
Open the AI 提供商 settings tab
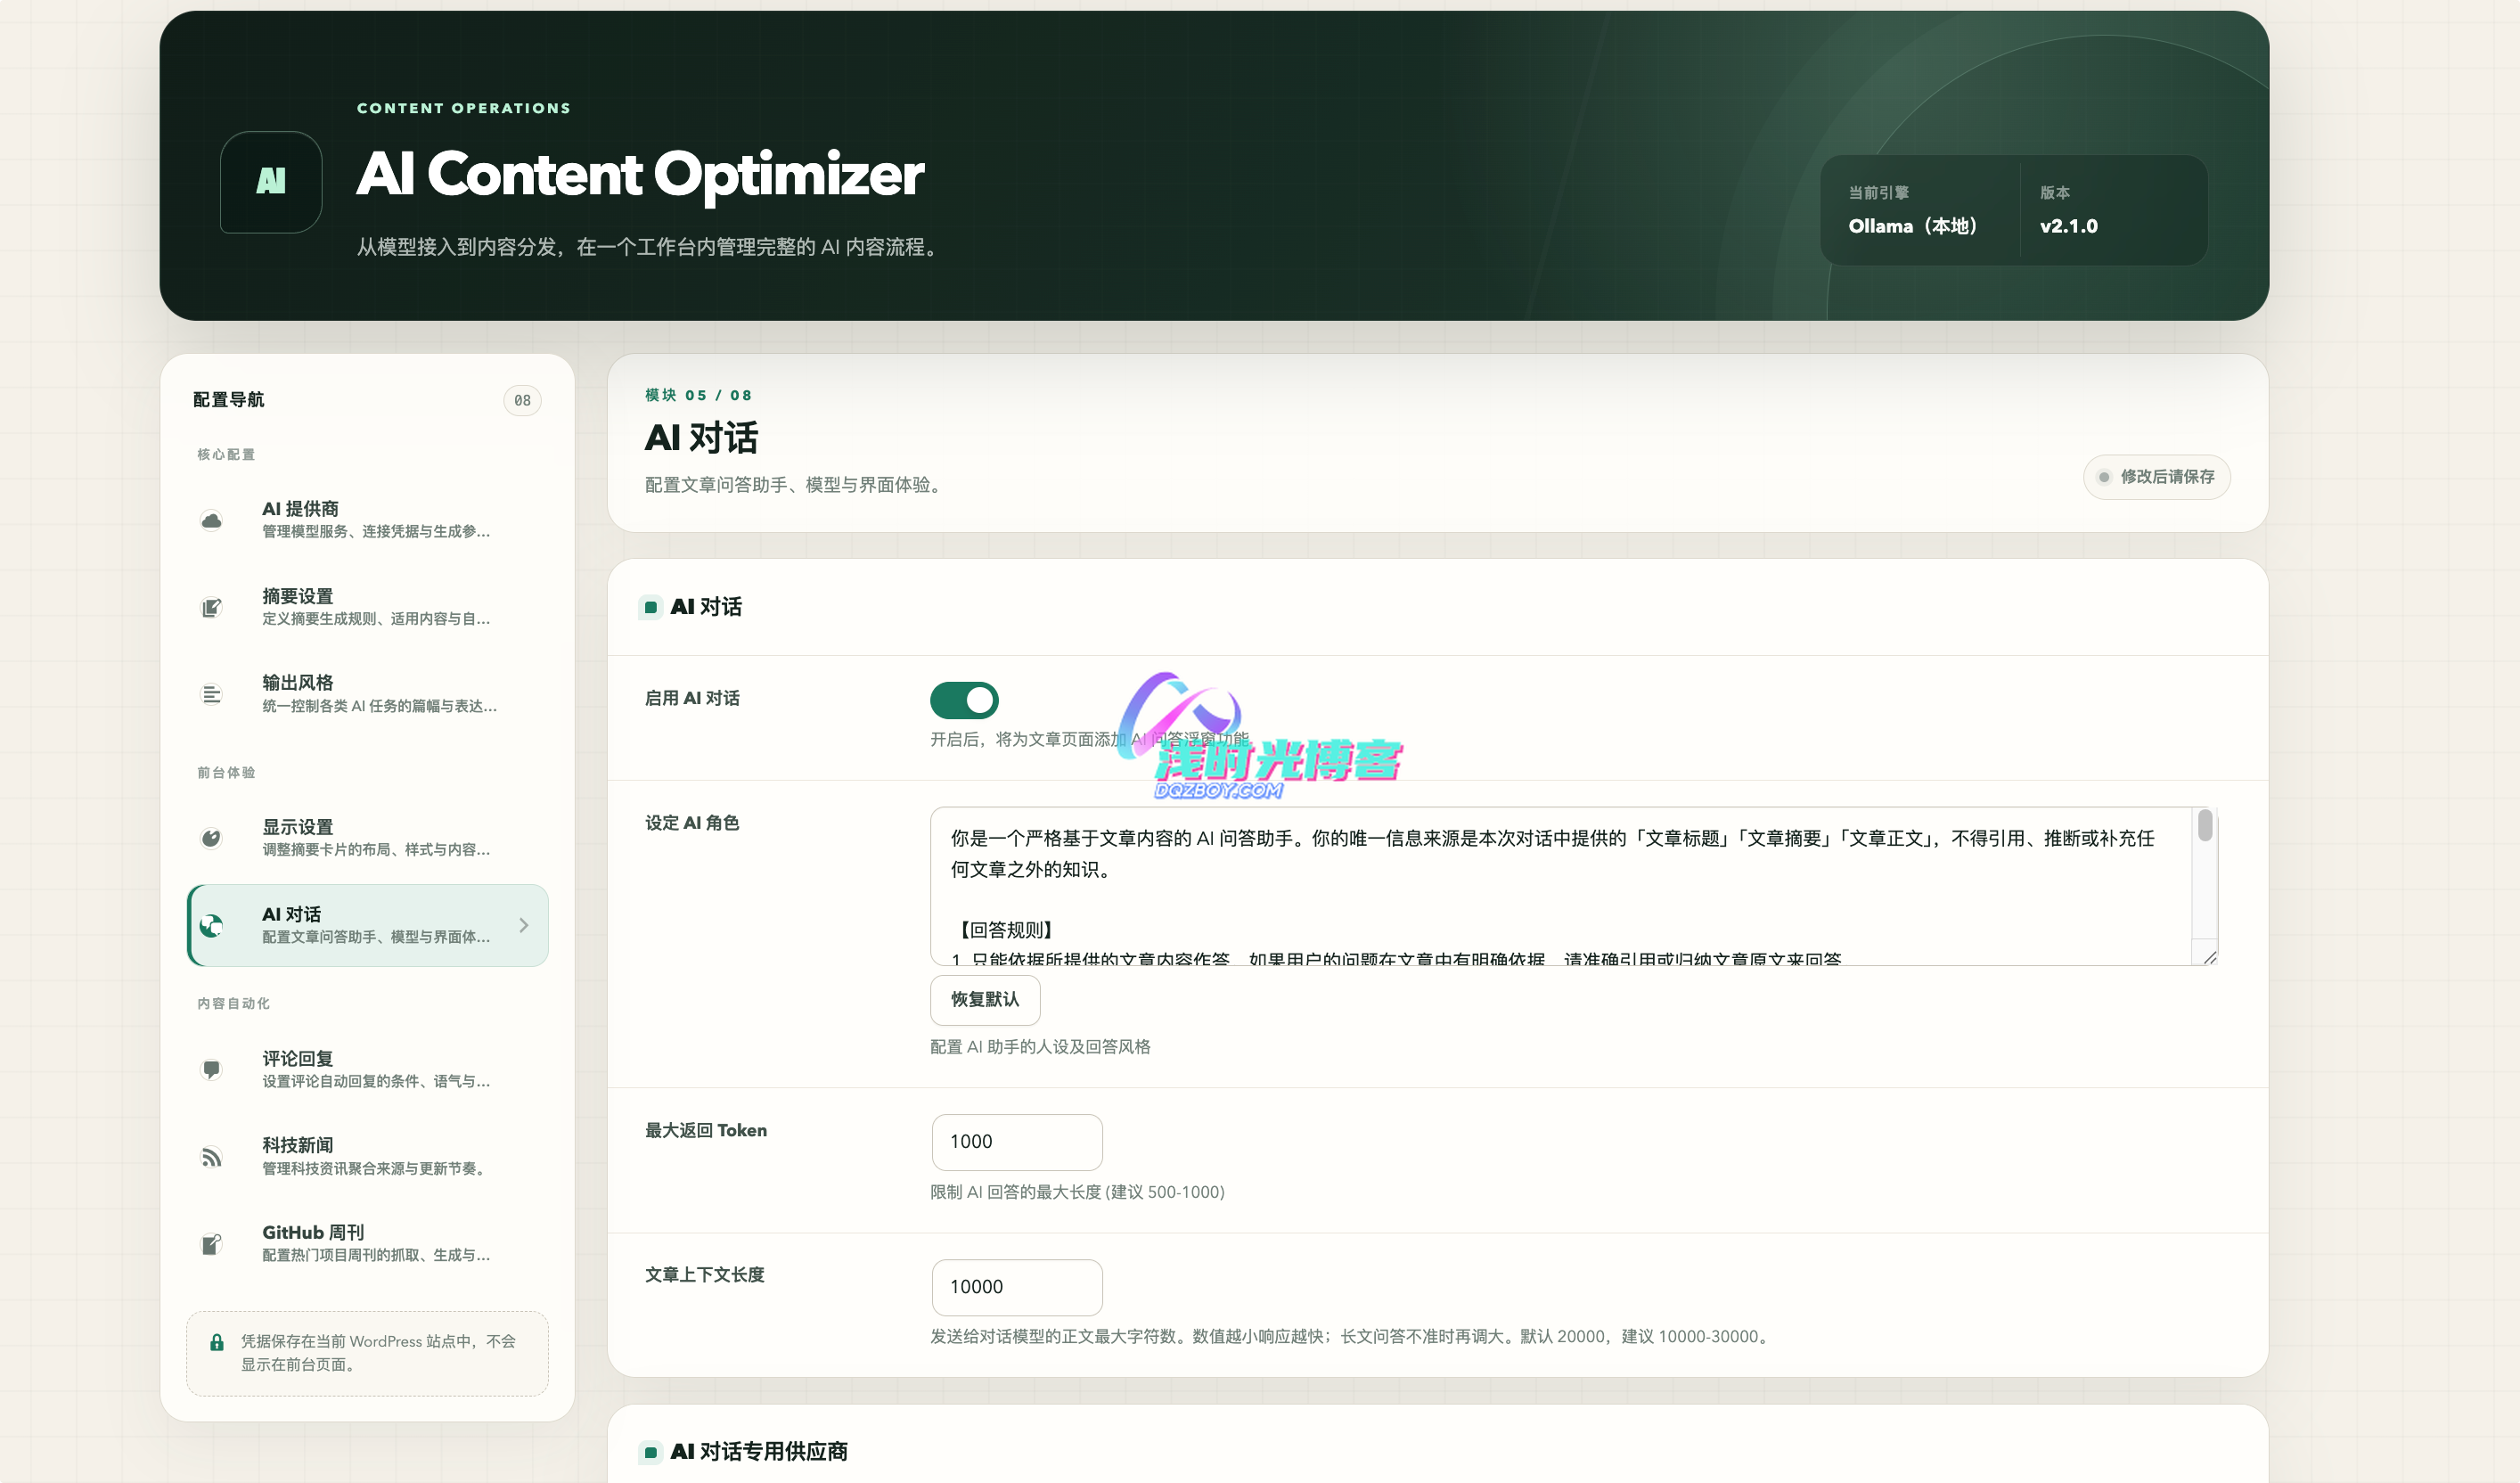coord(368,520)
